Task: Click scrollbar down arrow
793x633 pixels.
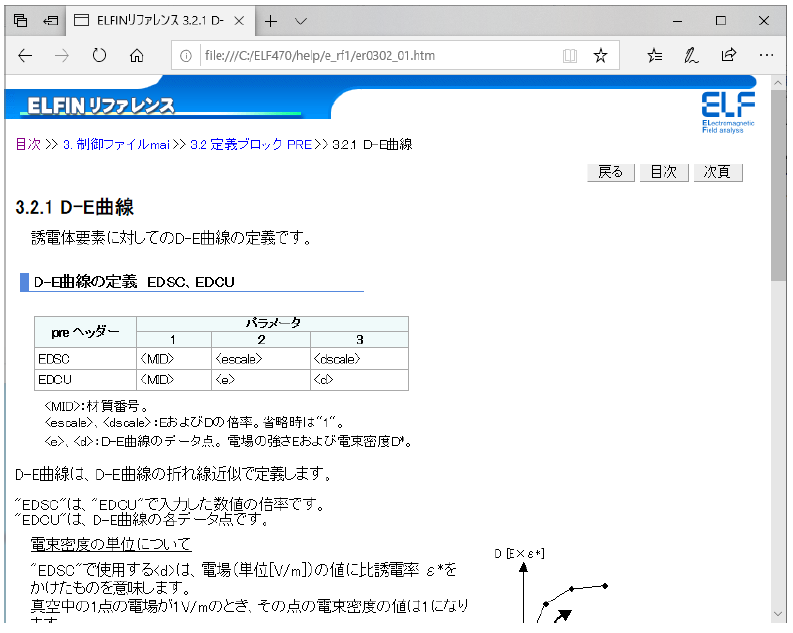Action: (778, 614)
